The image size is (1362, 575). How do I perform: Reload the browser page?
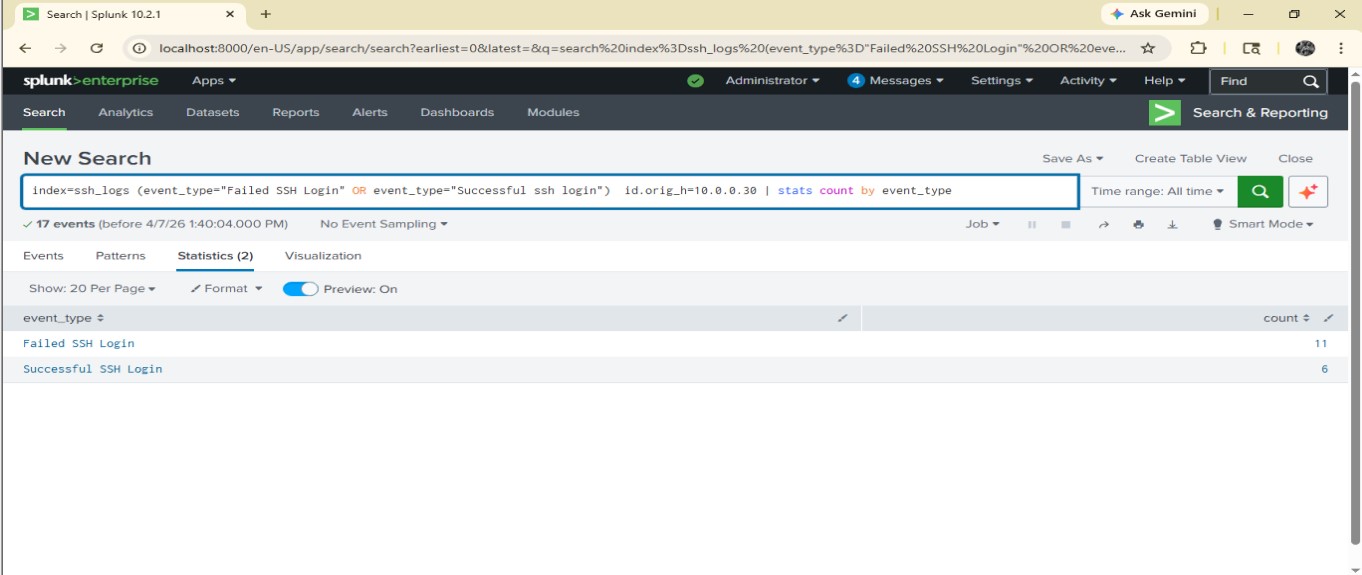[97, 48]
